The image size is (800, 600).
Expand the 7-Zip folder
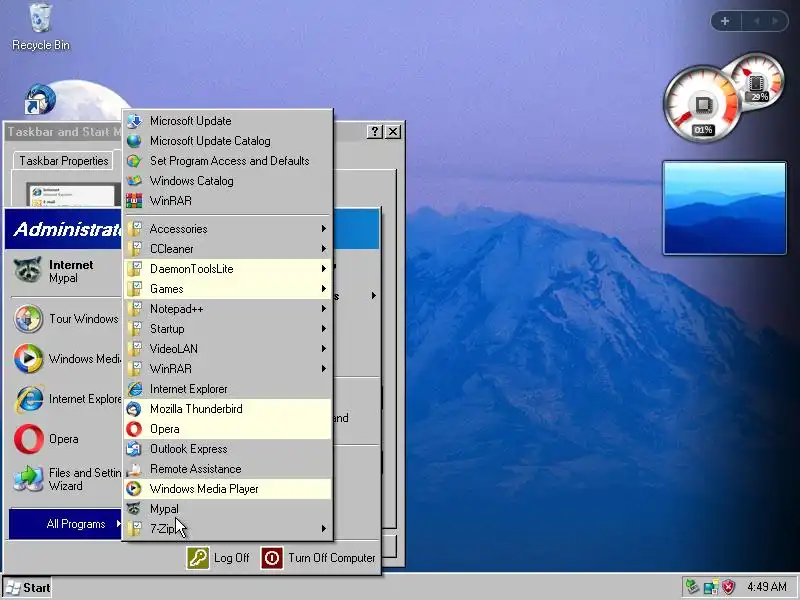coord(227,529)
